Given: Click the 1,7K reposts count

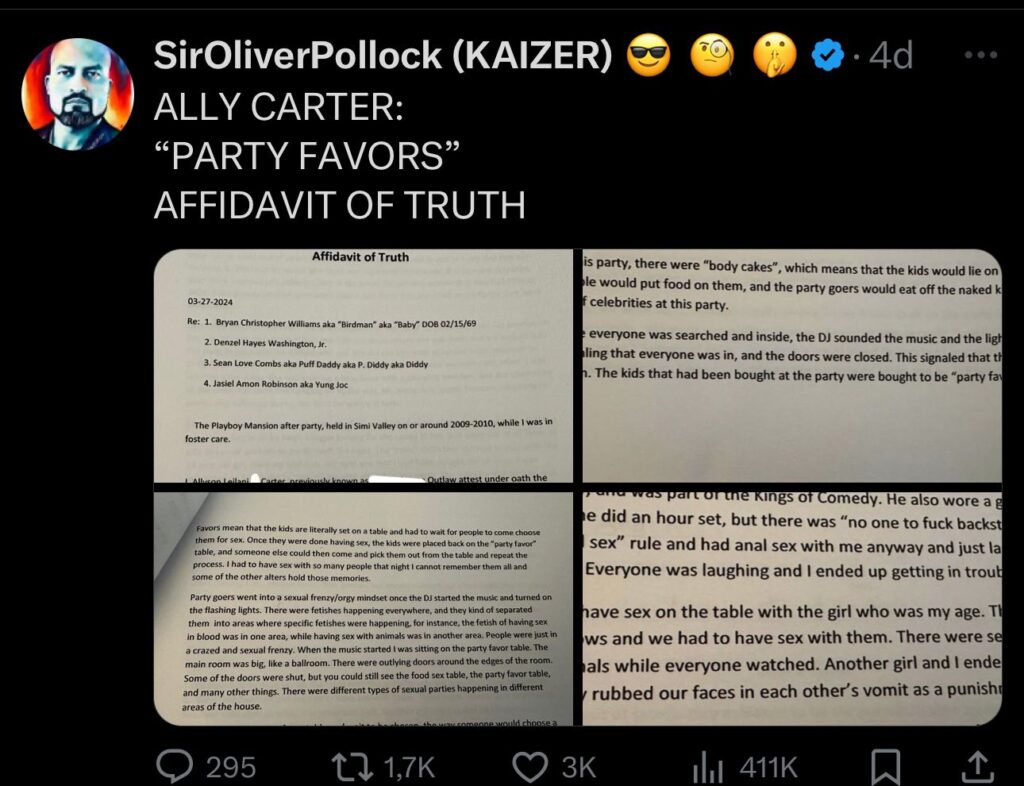Looking at the screenshot, I should click(x=409, y=767).
